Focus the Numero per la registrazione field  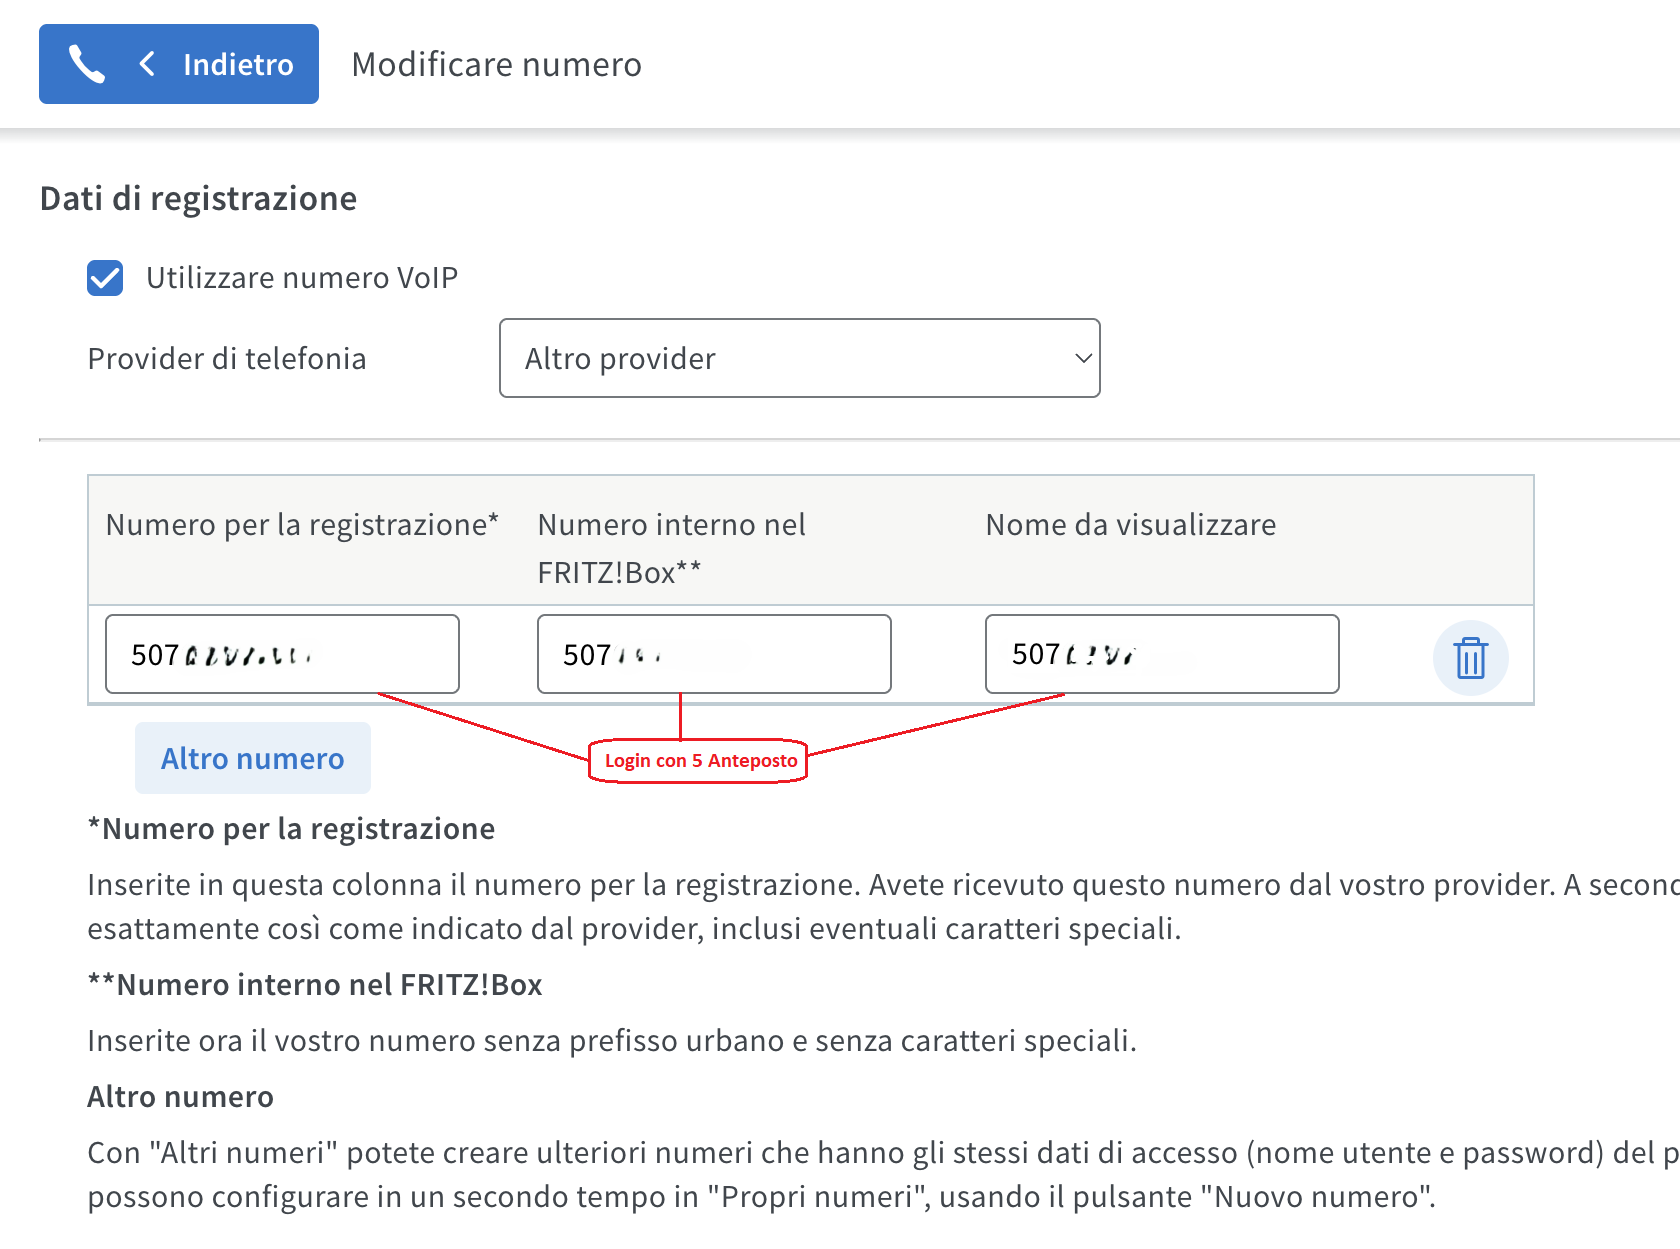click(x=282, y=654)
